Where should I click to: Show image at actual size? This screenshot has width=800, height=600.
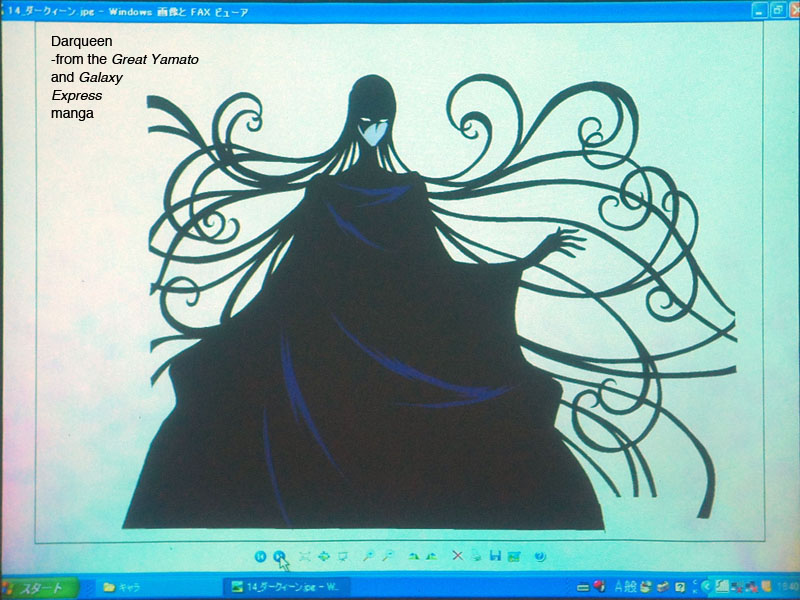coord(324,556)
